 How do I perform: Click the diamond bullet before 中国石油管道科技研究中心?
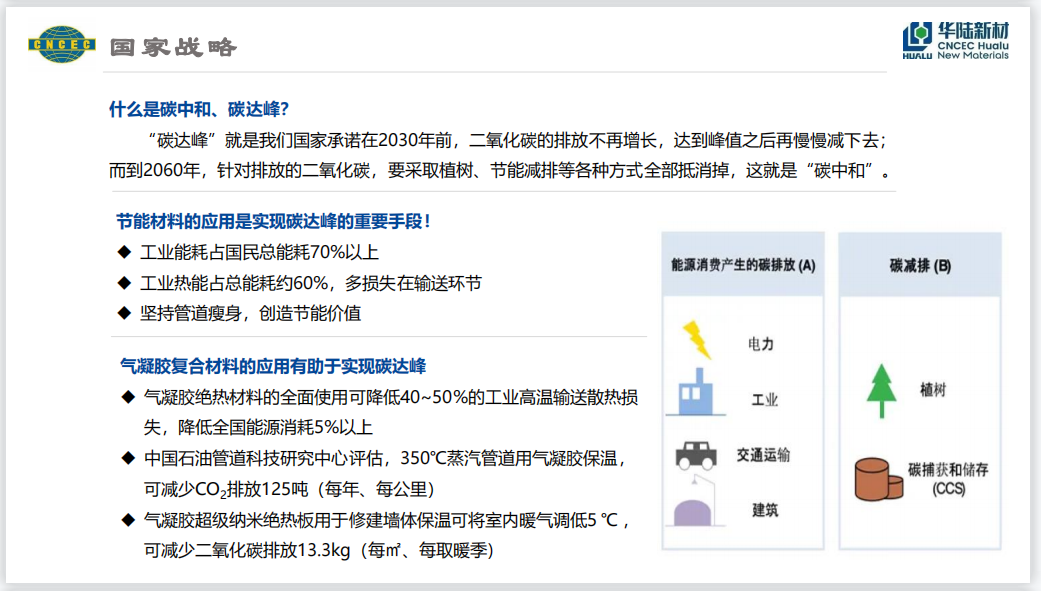pyautogui.click(x=128, y=459)
